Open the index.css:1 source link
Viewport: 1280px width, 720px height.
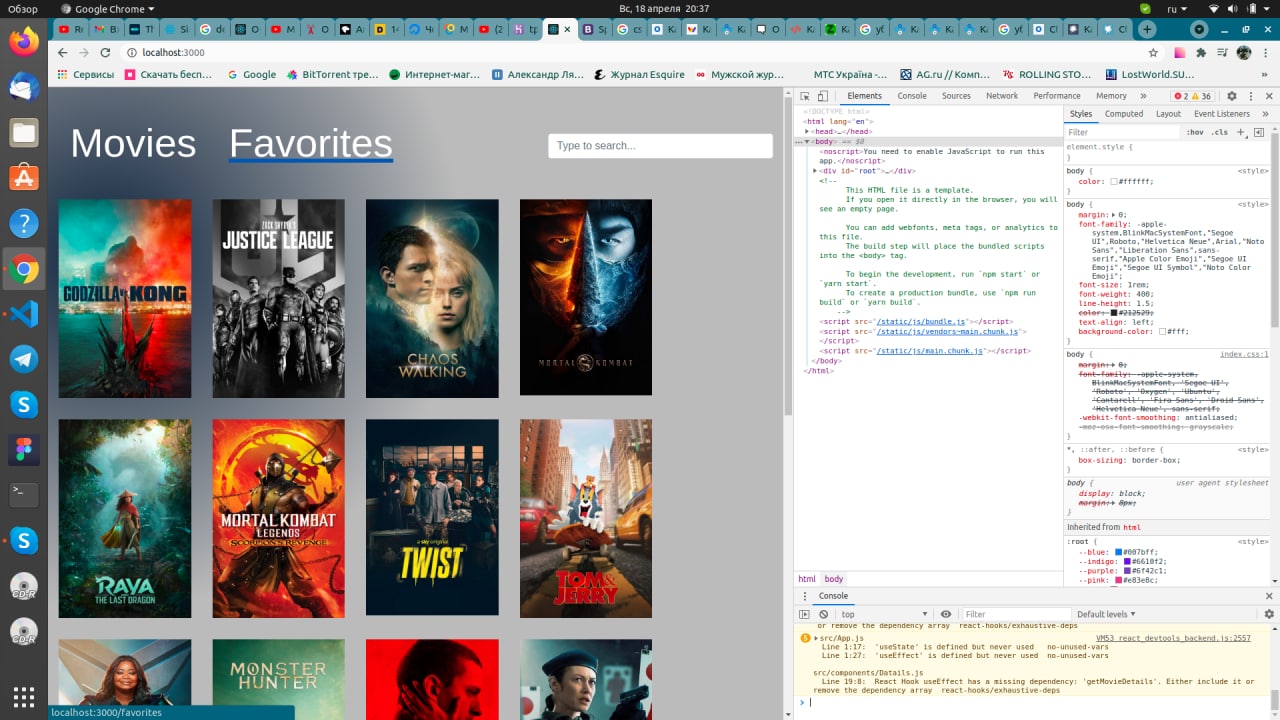(1244, 354)
